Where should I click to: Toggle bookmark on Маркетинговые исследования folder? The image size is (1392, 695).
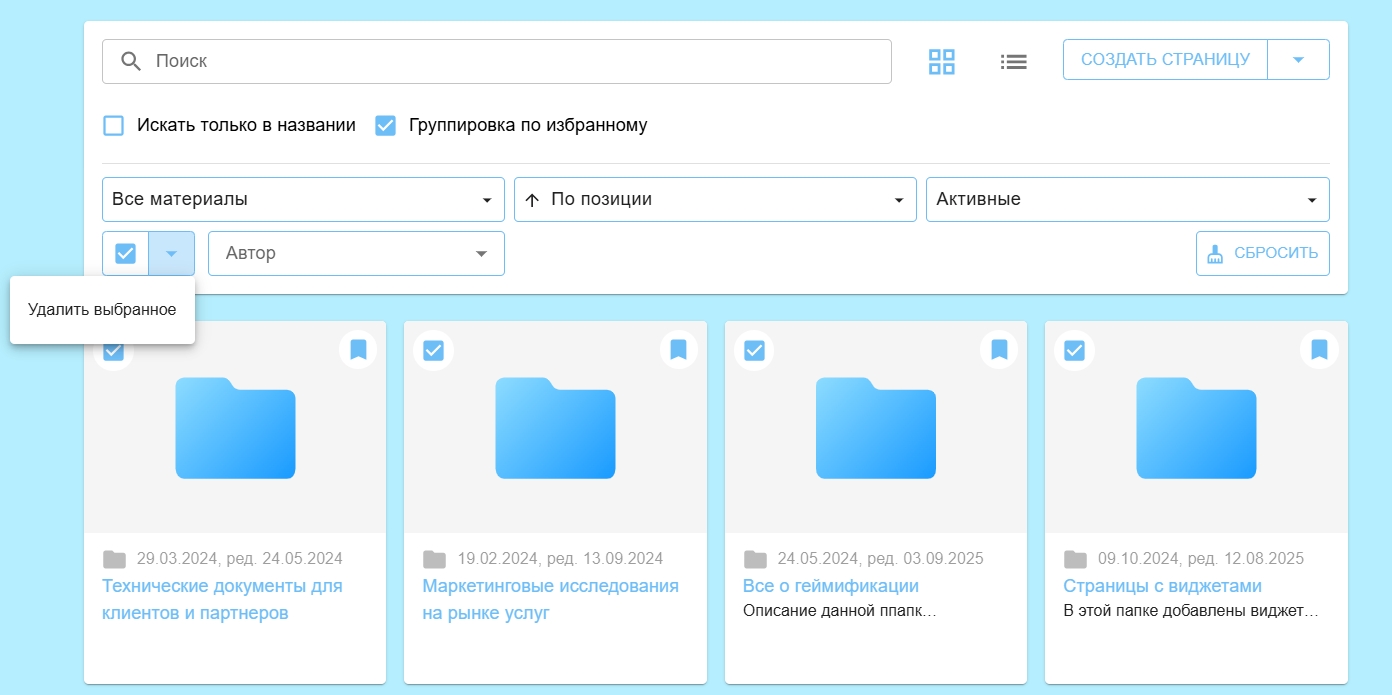[x=678, y=350]
